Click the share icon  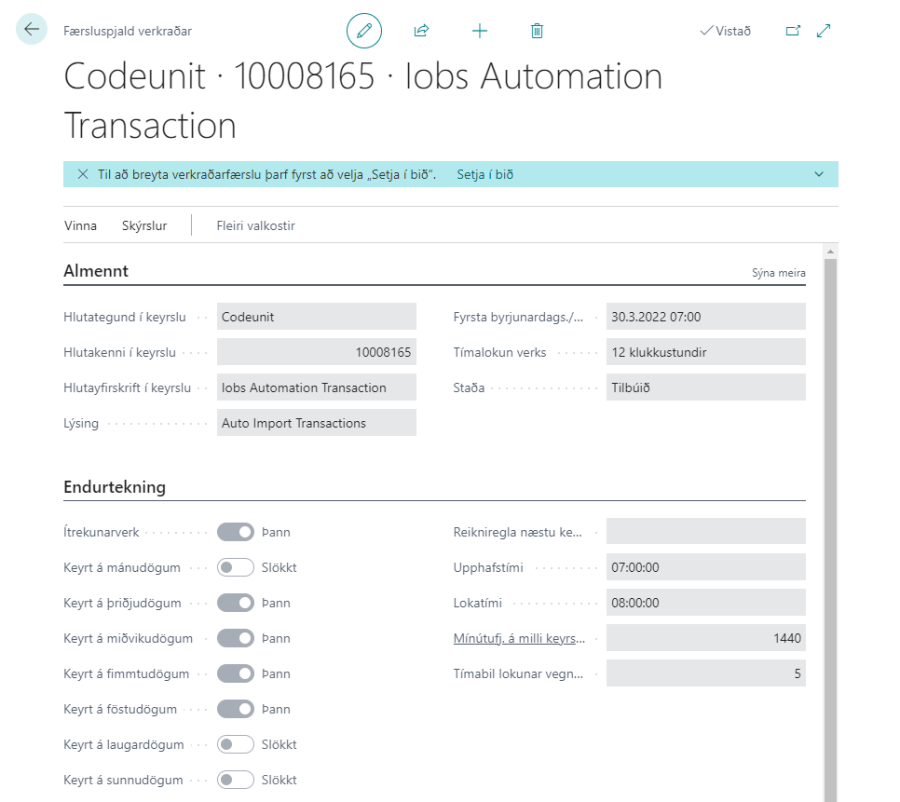pos(421,31)
